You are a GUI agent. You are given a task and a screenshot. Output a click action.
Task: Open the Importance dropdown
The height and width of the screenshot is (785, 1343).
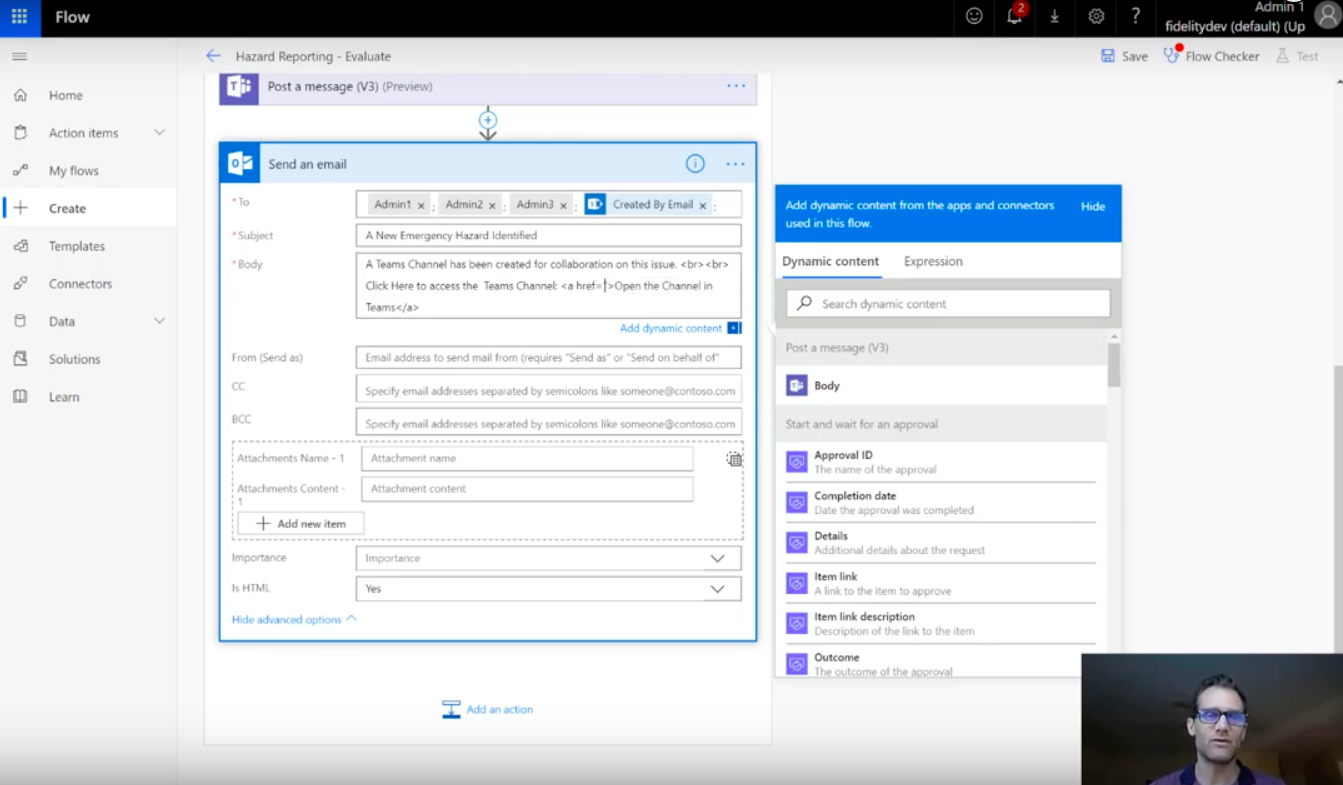[549, 558]
